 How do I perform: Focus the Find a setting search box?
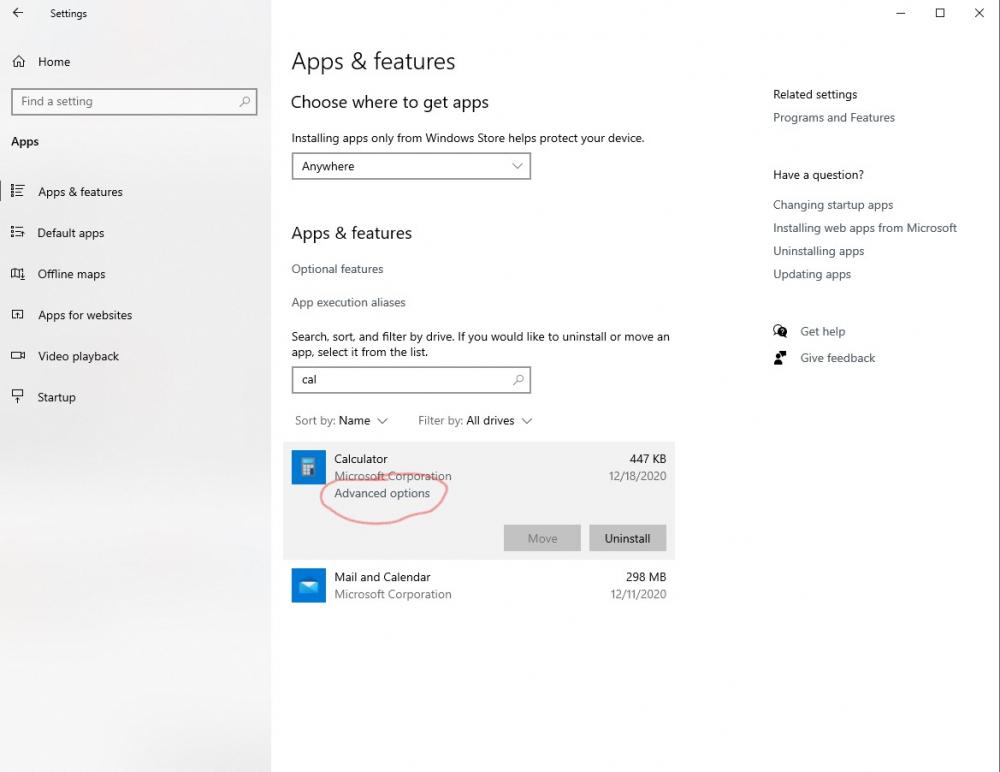pyautogui.click(x=134, y=101)
